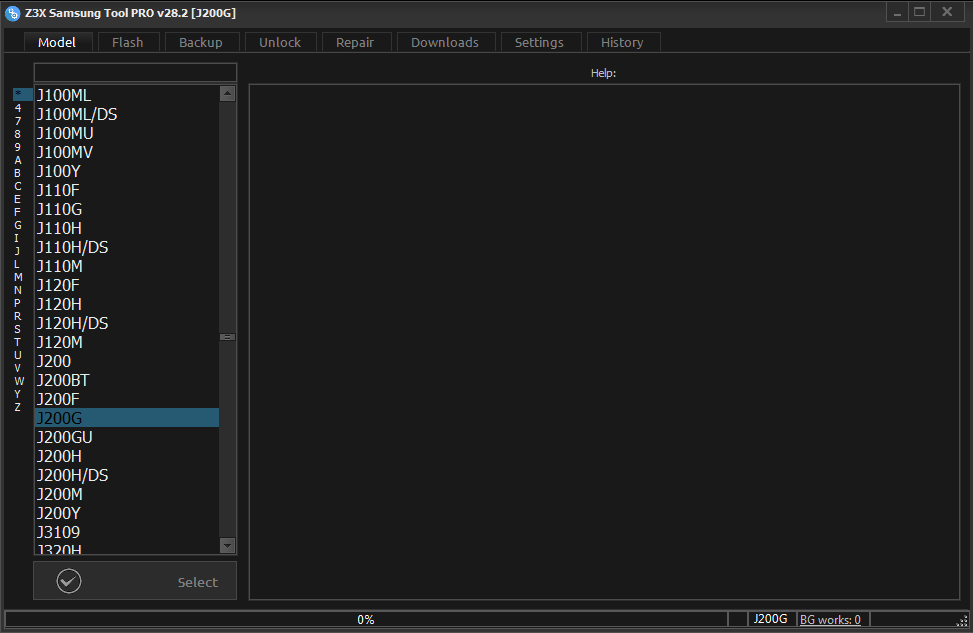The image size is (973, 633).
Task: Select model J200Y
Action: point(127,513)
